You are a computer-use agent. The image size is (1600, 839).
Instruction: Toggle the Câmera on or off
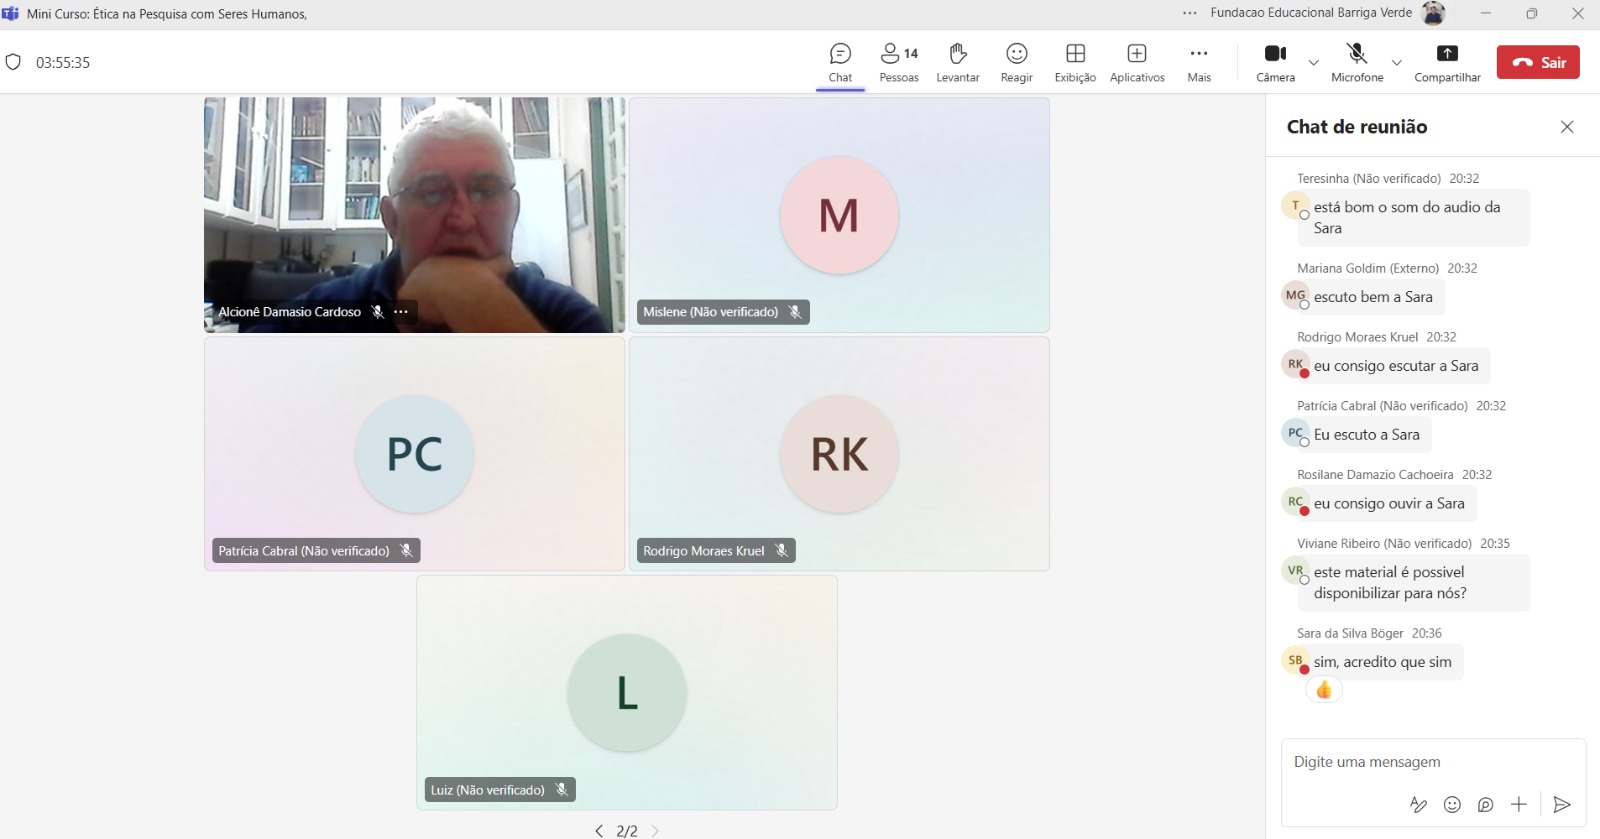coord(1275,54)
